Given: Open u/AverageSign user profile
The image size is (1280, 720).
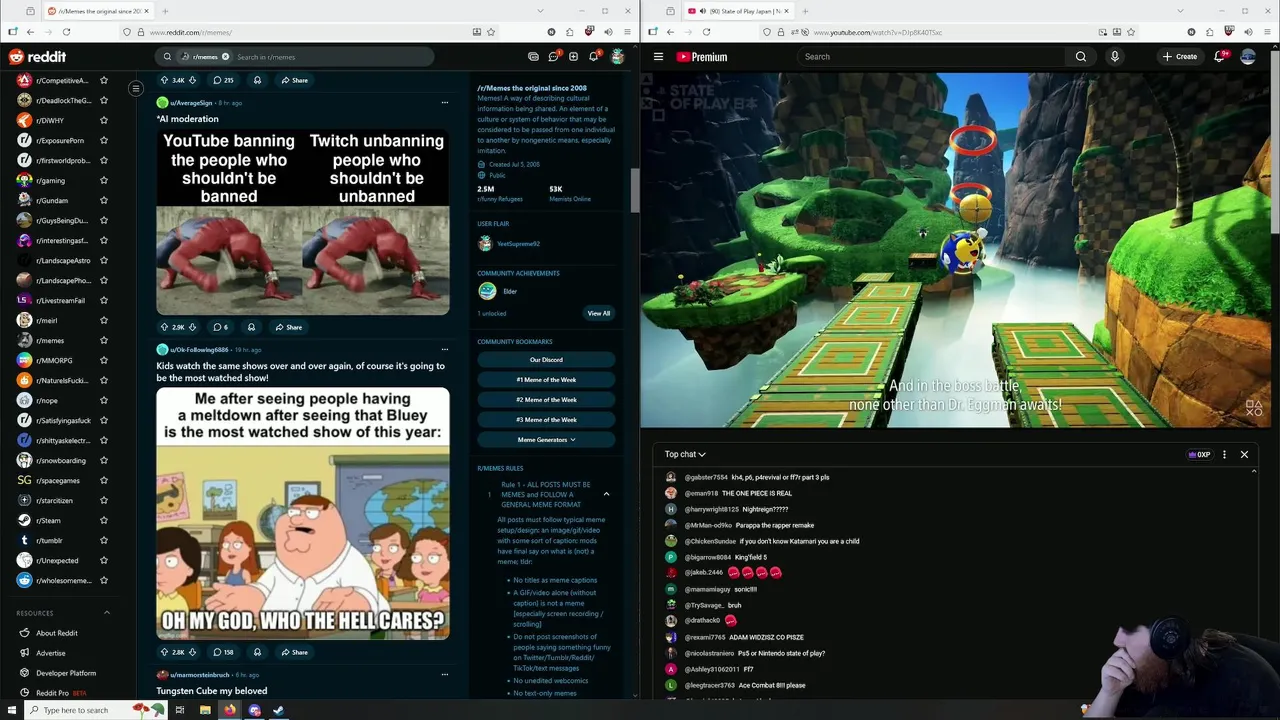Looking at the screenshot, I should tap(191, 103).
